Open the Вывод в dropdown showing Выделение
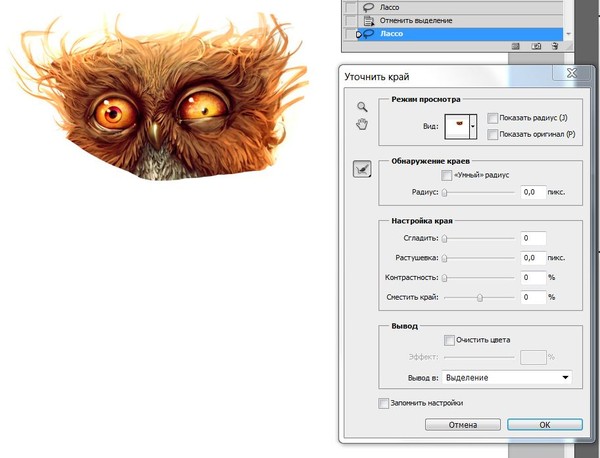The width and height of the screenshot is (600, 458). tap(507, 378)
